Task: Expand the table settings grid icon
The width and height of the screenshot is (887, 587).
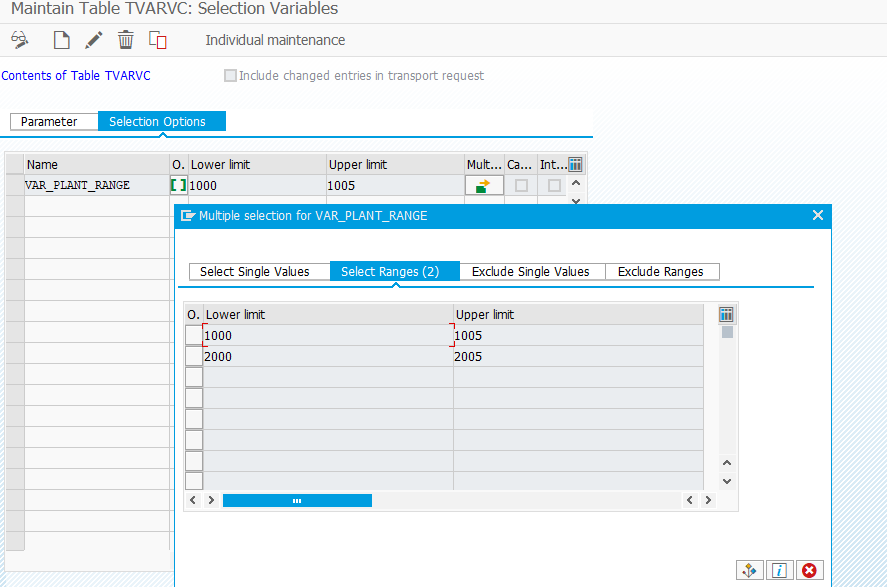Action: point(575,164)
